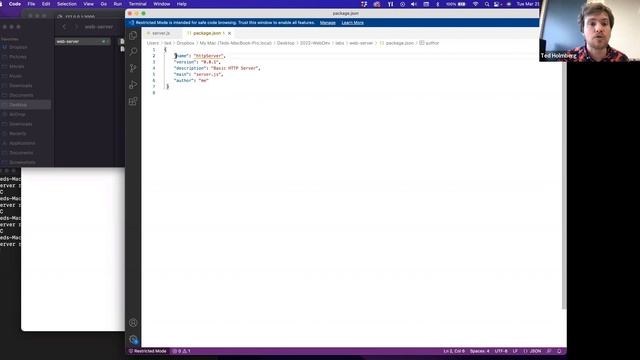
Task: Open the Explorer view in activity bar
Action: [133, 36]
